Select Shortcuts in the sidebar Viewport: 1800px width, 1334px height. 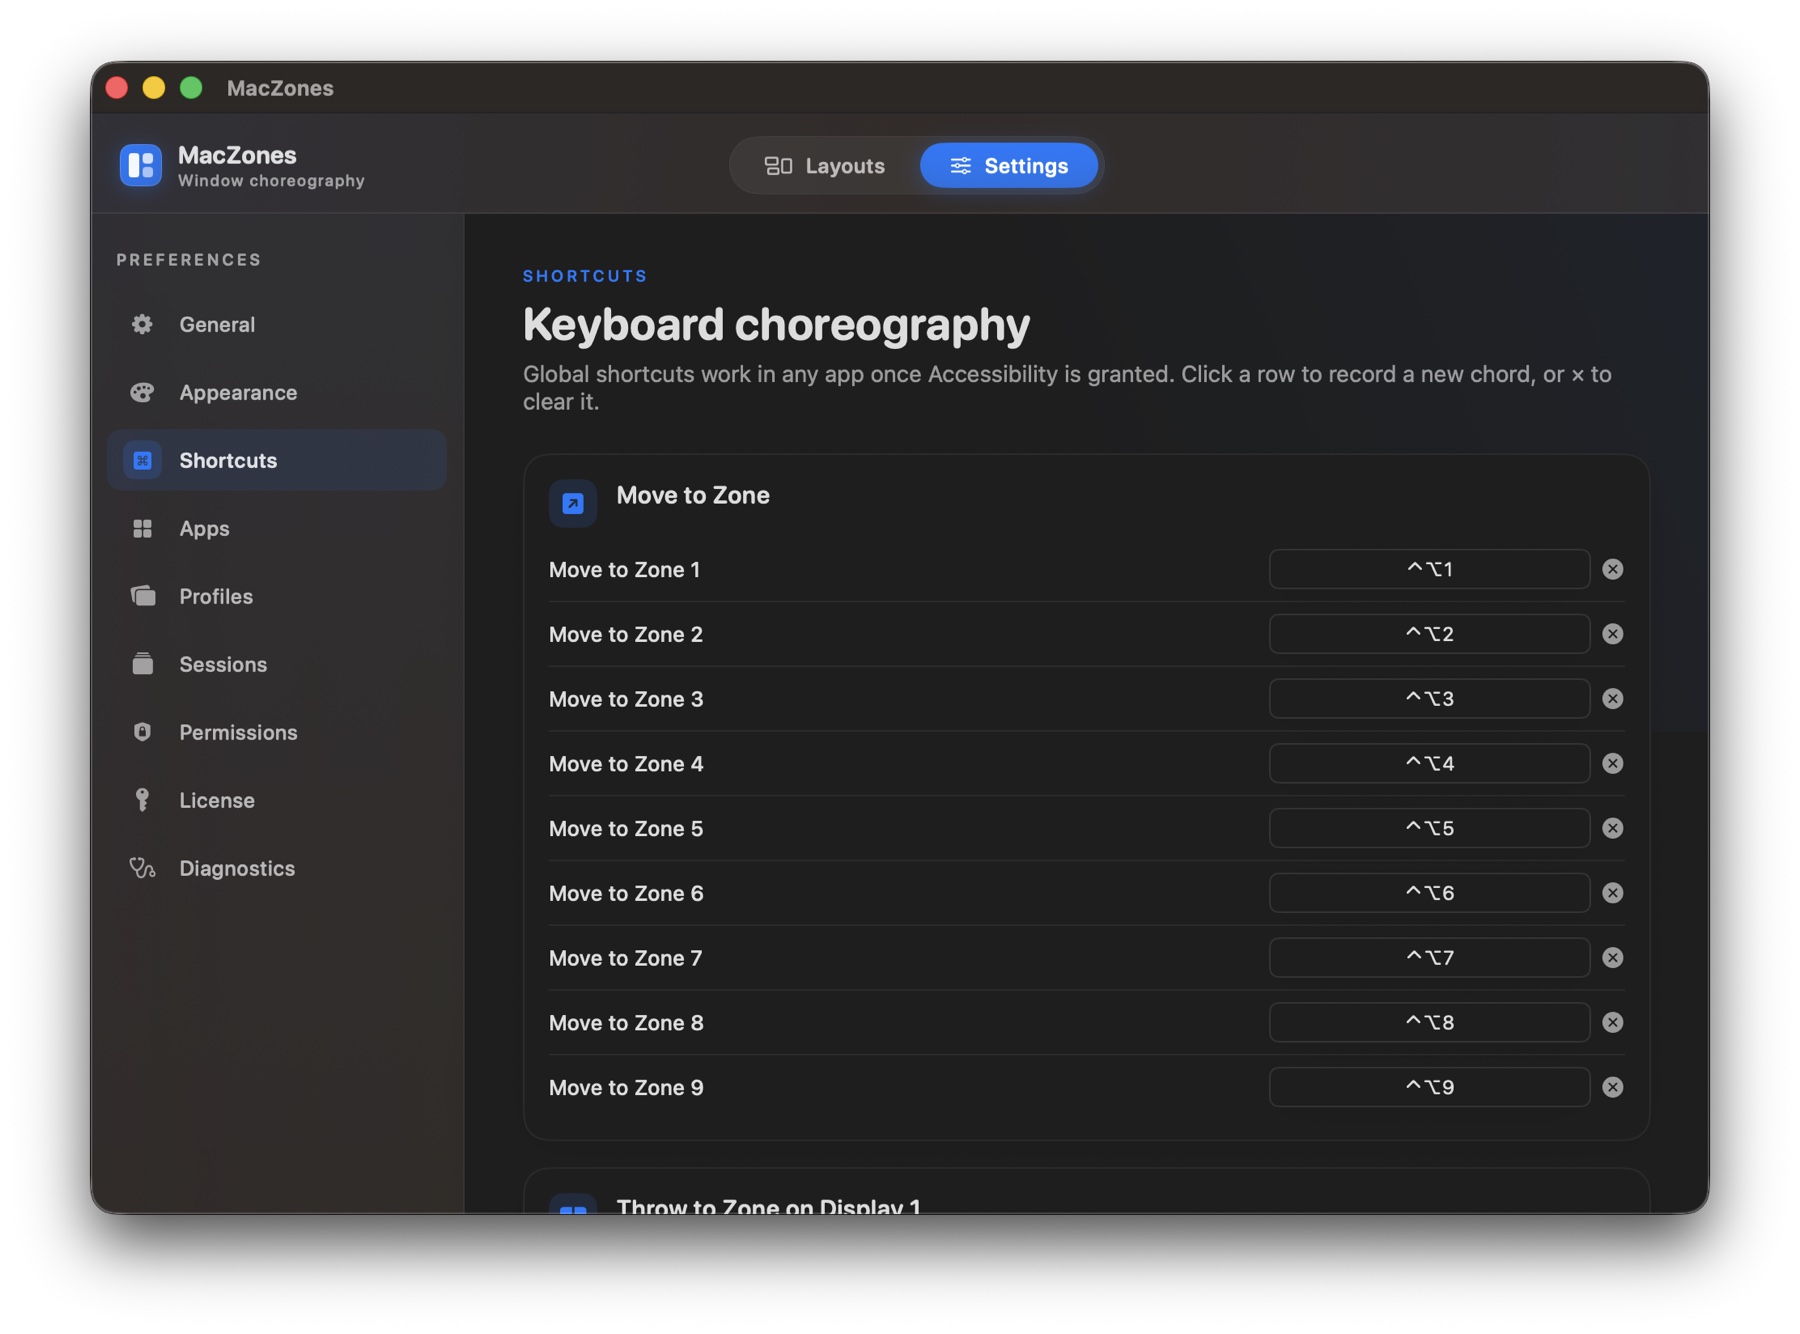[x=277, y=460]
